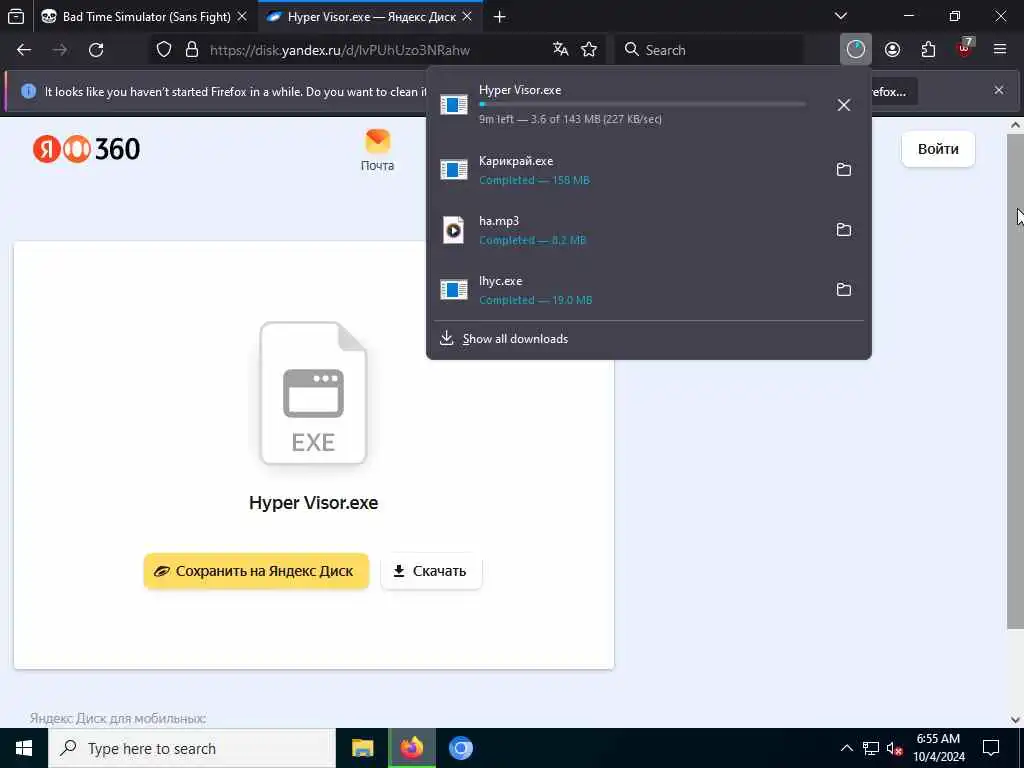
Task: Open the Карикрай.exe downloaded file
Action: point(627,170)
